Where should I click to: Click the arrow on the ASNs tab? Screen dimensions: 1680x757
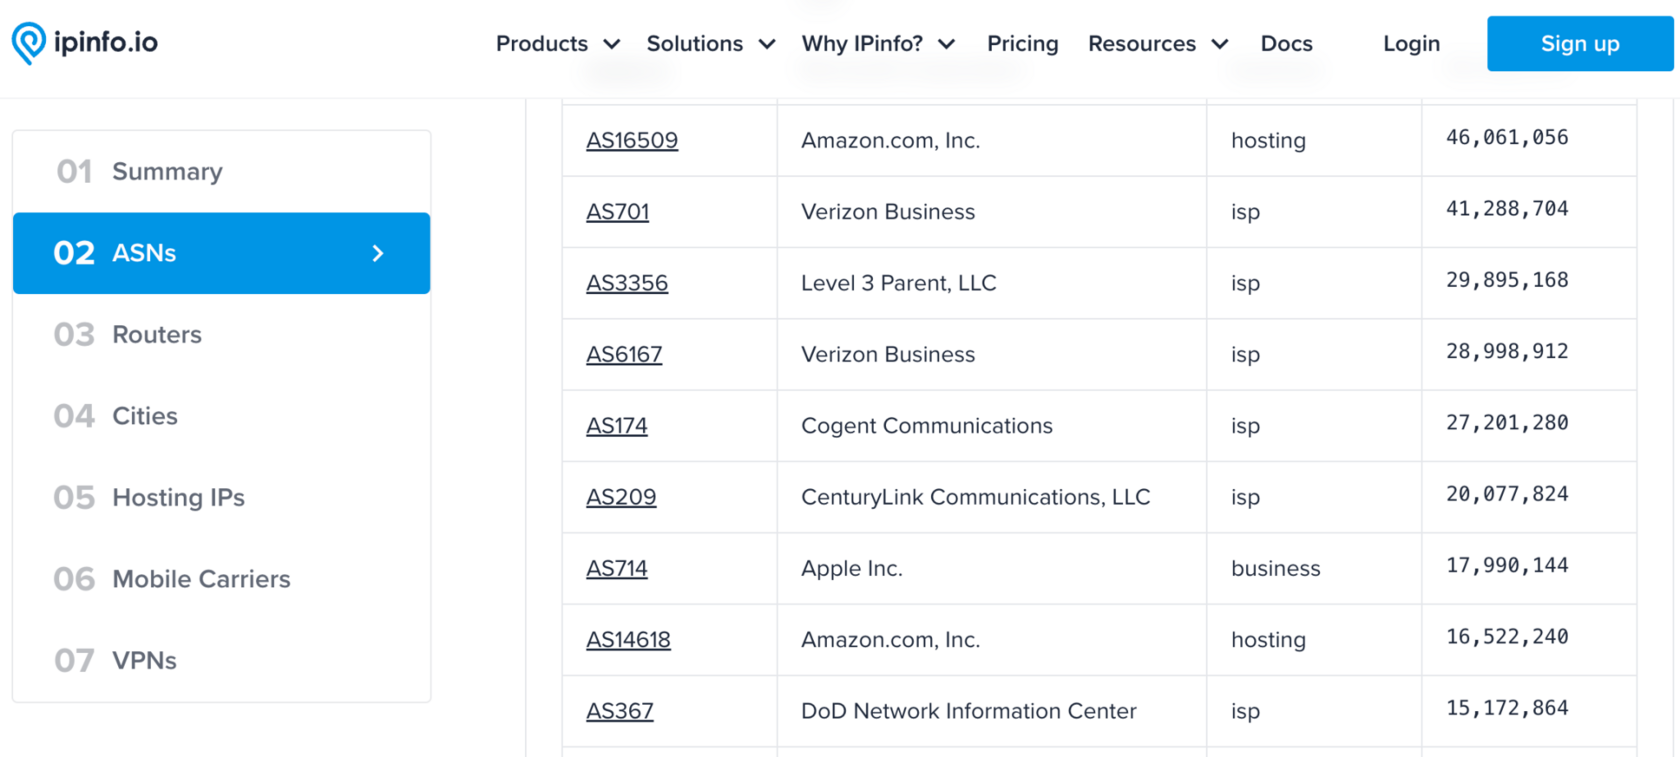coord(378,254)
